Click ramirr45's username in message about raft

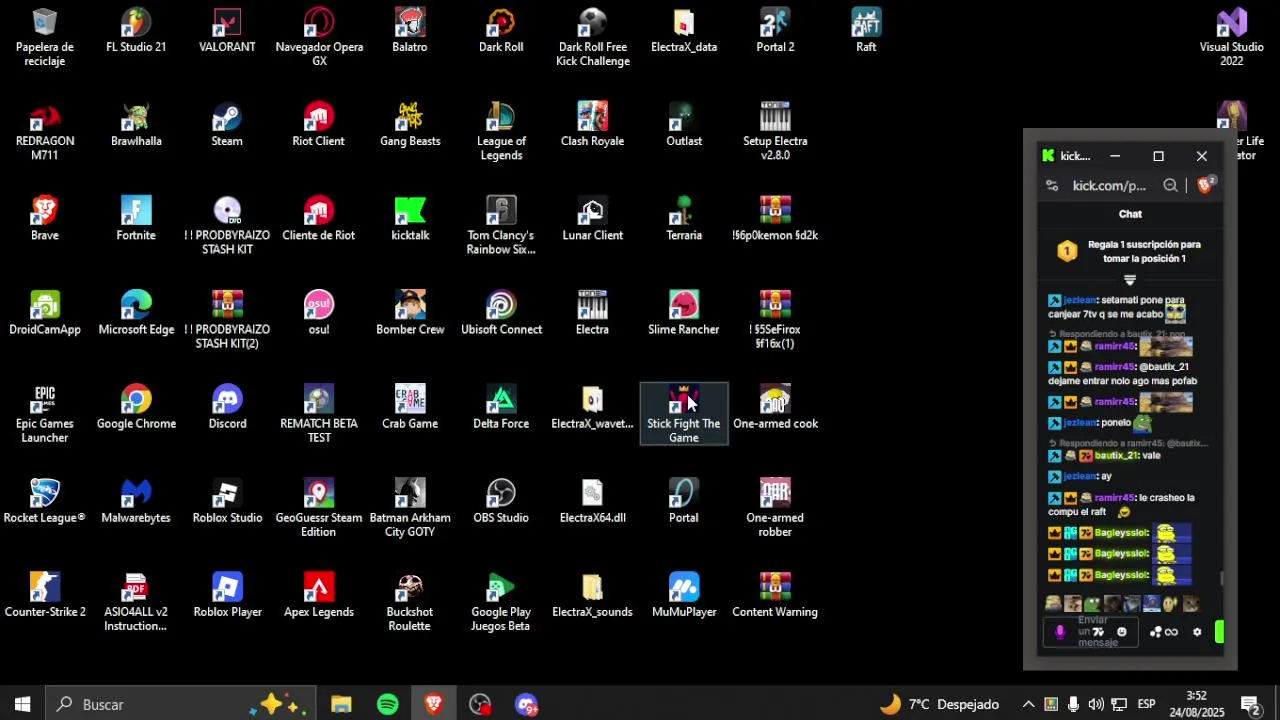[x=1114, y=497]
